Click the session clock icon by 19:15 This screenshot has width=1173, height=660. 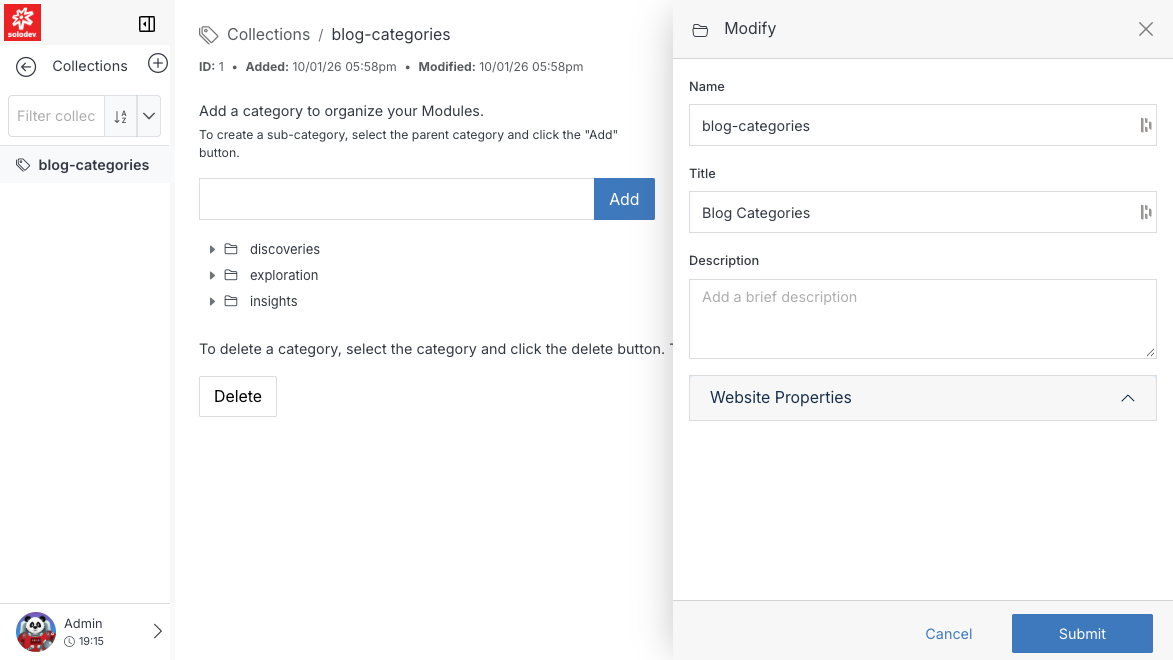[x=70, y=641]
